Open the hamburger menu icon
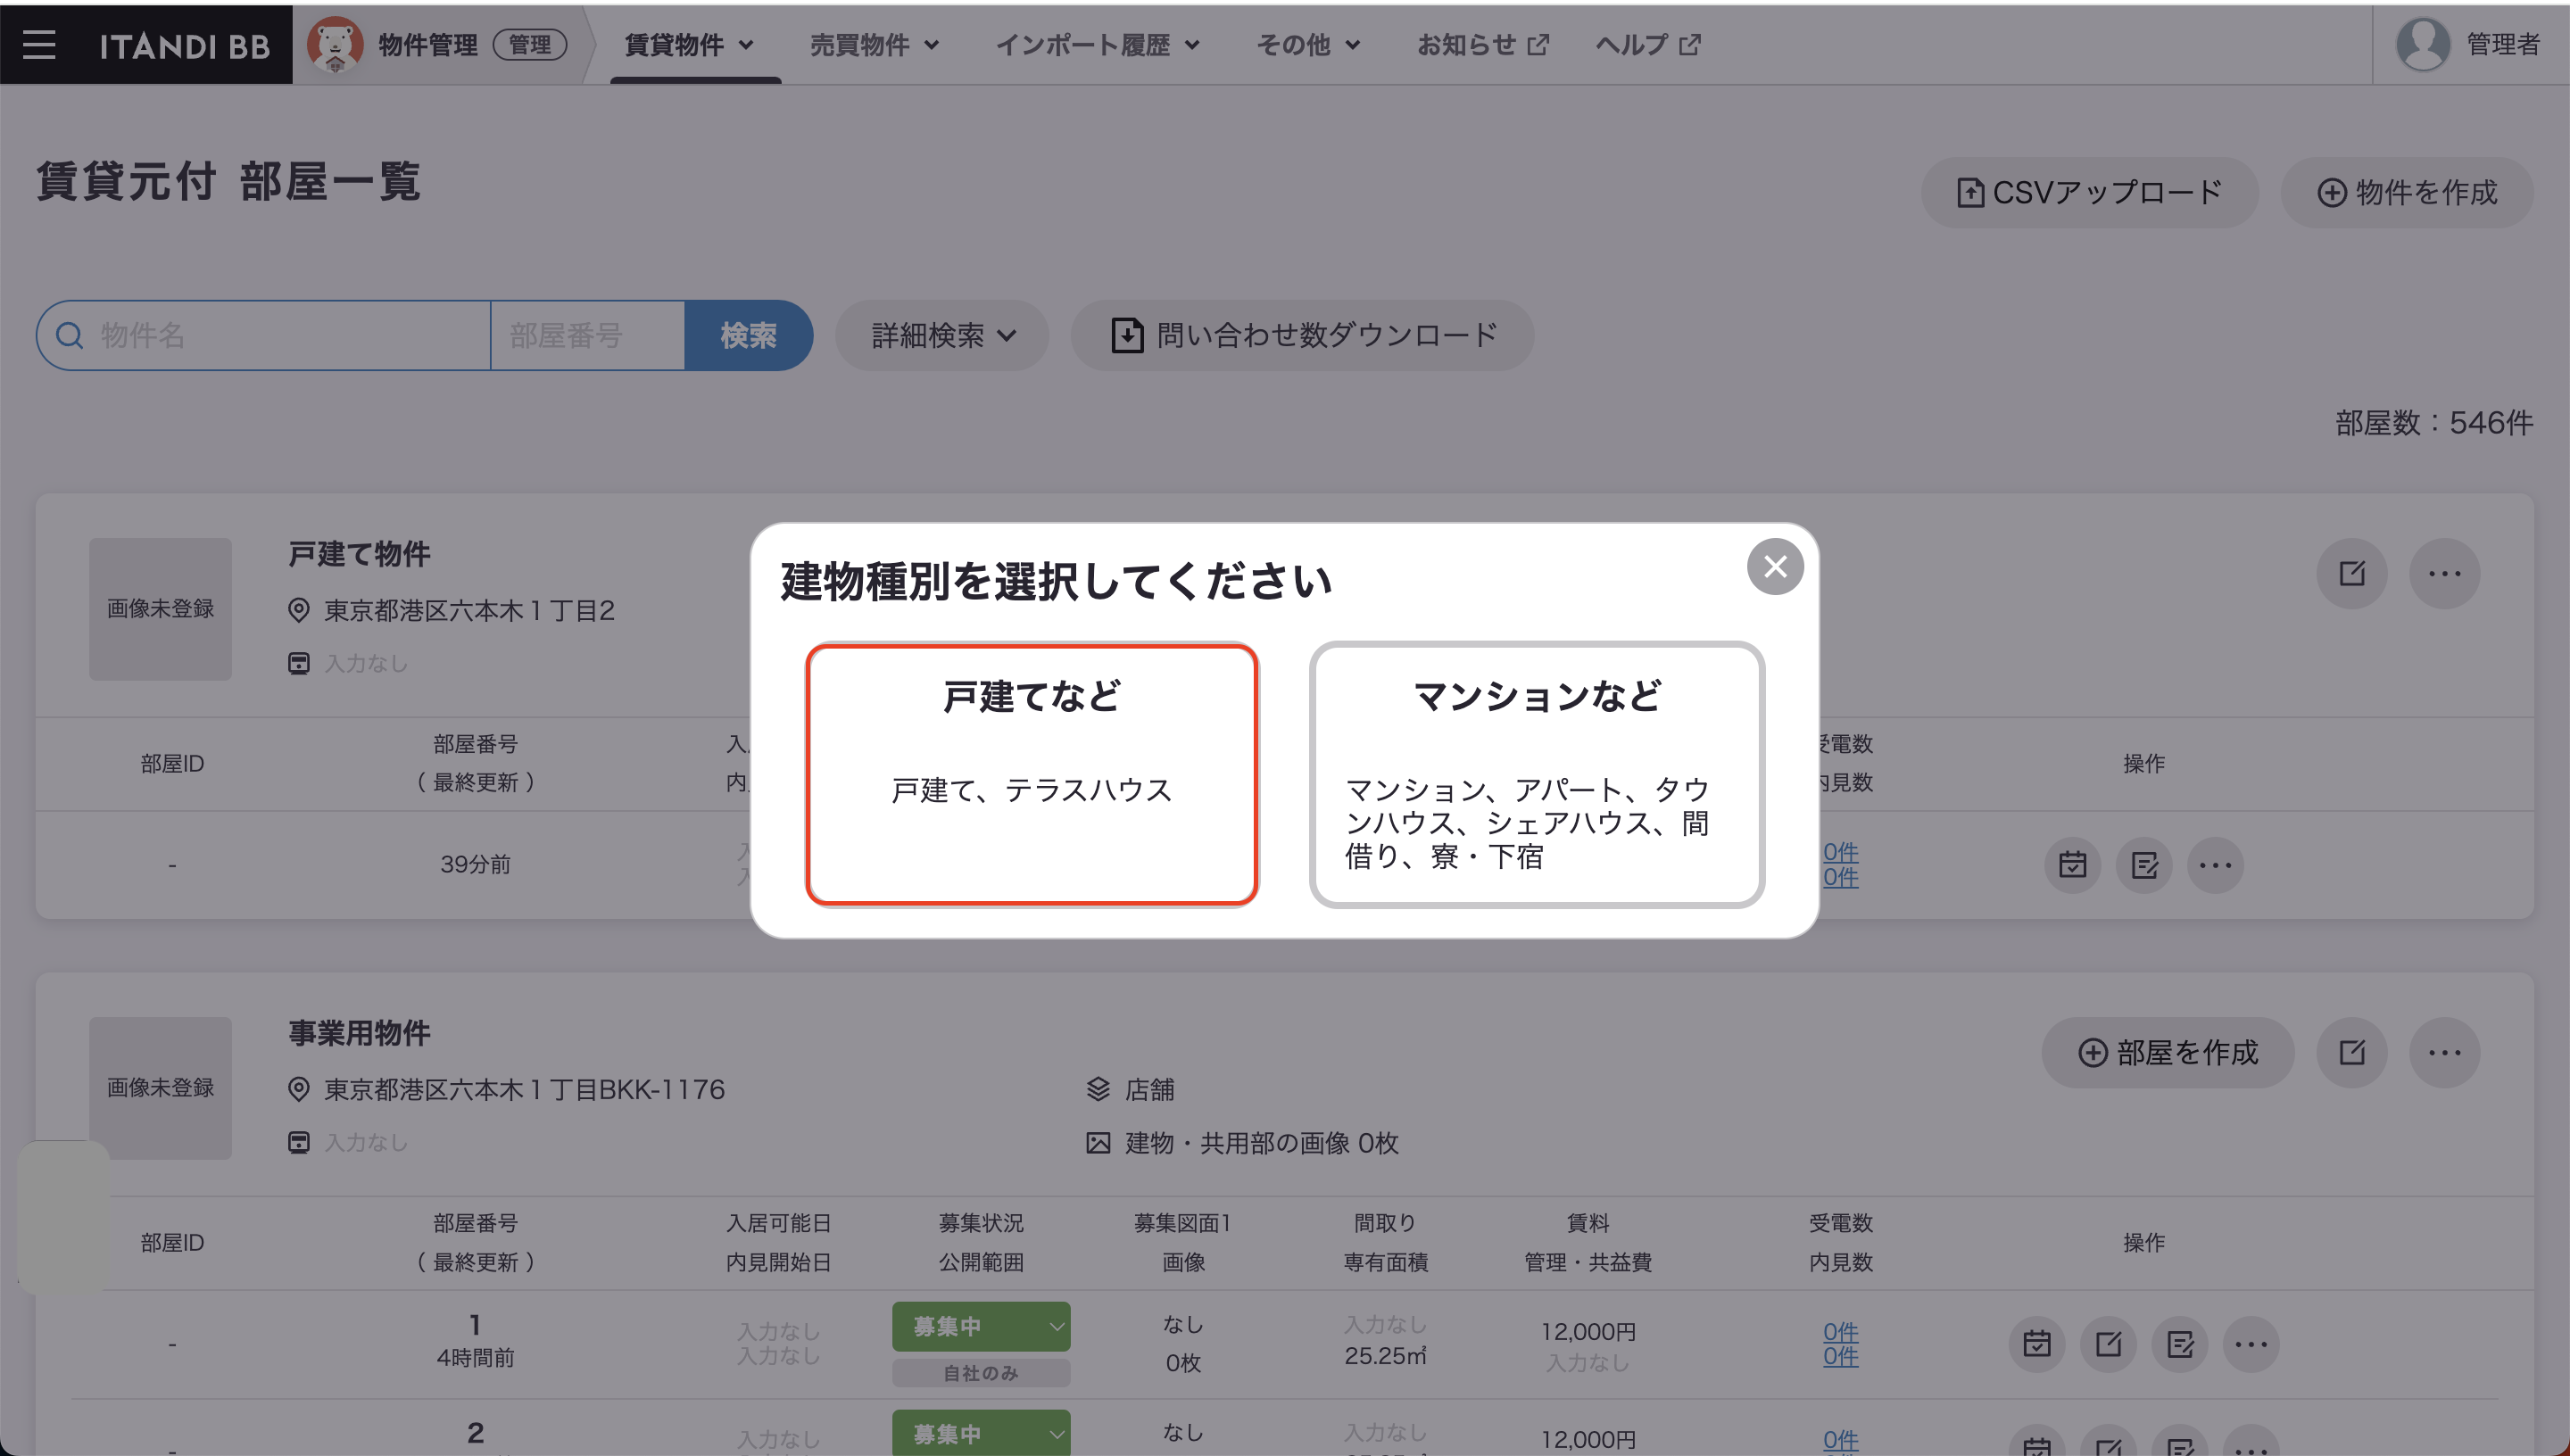The width and height of the screenshot is (2570, 1456). pyautogui.click(x=39, y=45)
